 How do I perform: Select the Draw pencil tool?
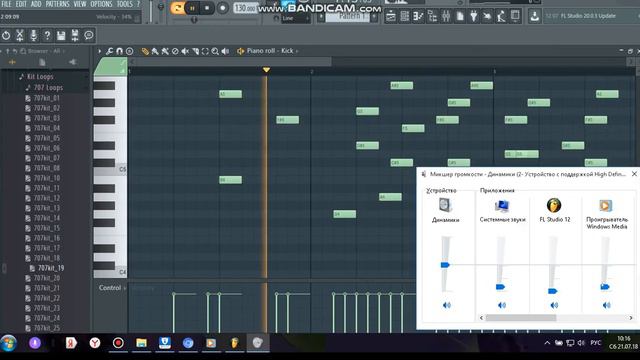pos(145,51)
